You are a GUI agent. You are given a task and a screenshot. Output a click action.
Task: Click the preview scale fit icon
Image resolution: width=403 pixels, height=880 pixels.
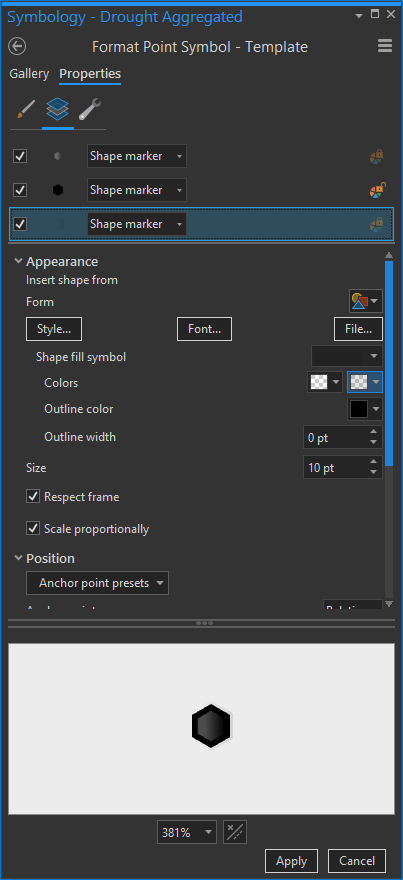[x=235, y=832]
